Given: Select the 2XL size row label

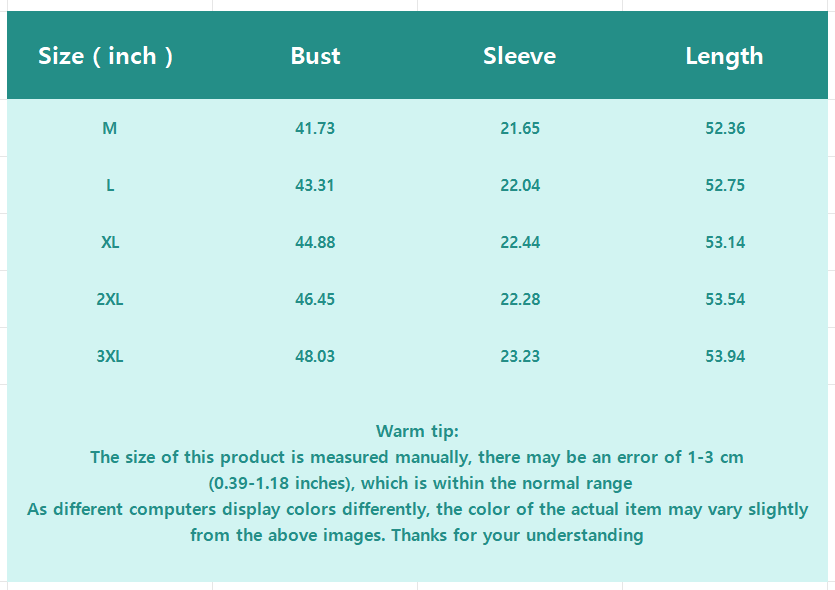Looking at the screenshot, I should click(110, 299).
